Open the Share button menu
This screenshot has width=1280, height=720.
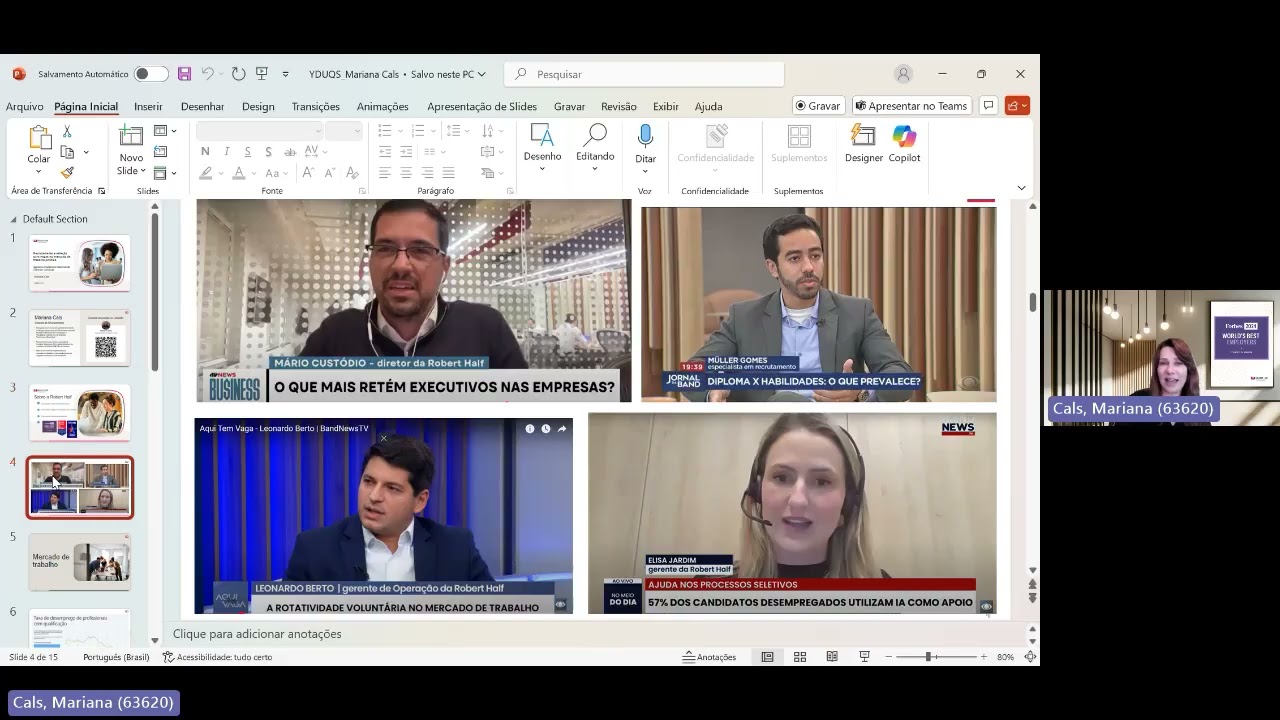coord(1017,106)
